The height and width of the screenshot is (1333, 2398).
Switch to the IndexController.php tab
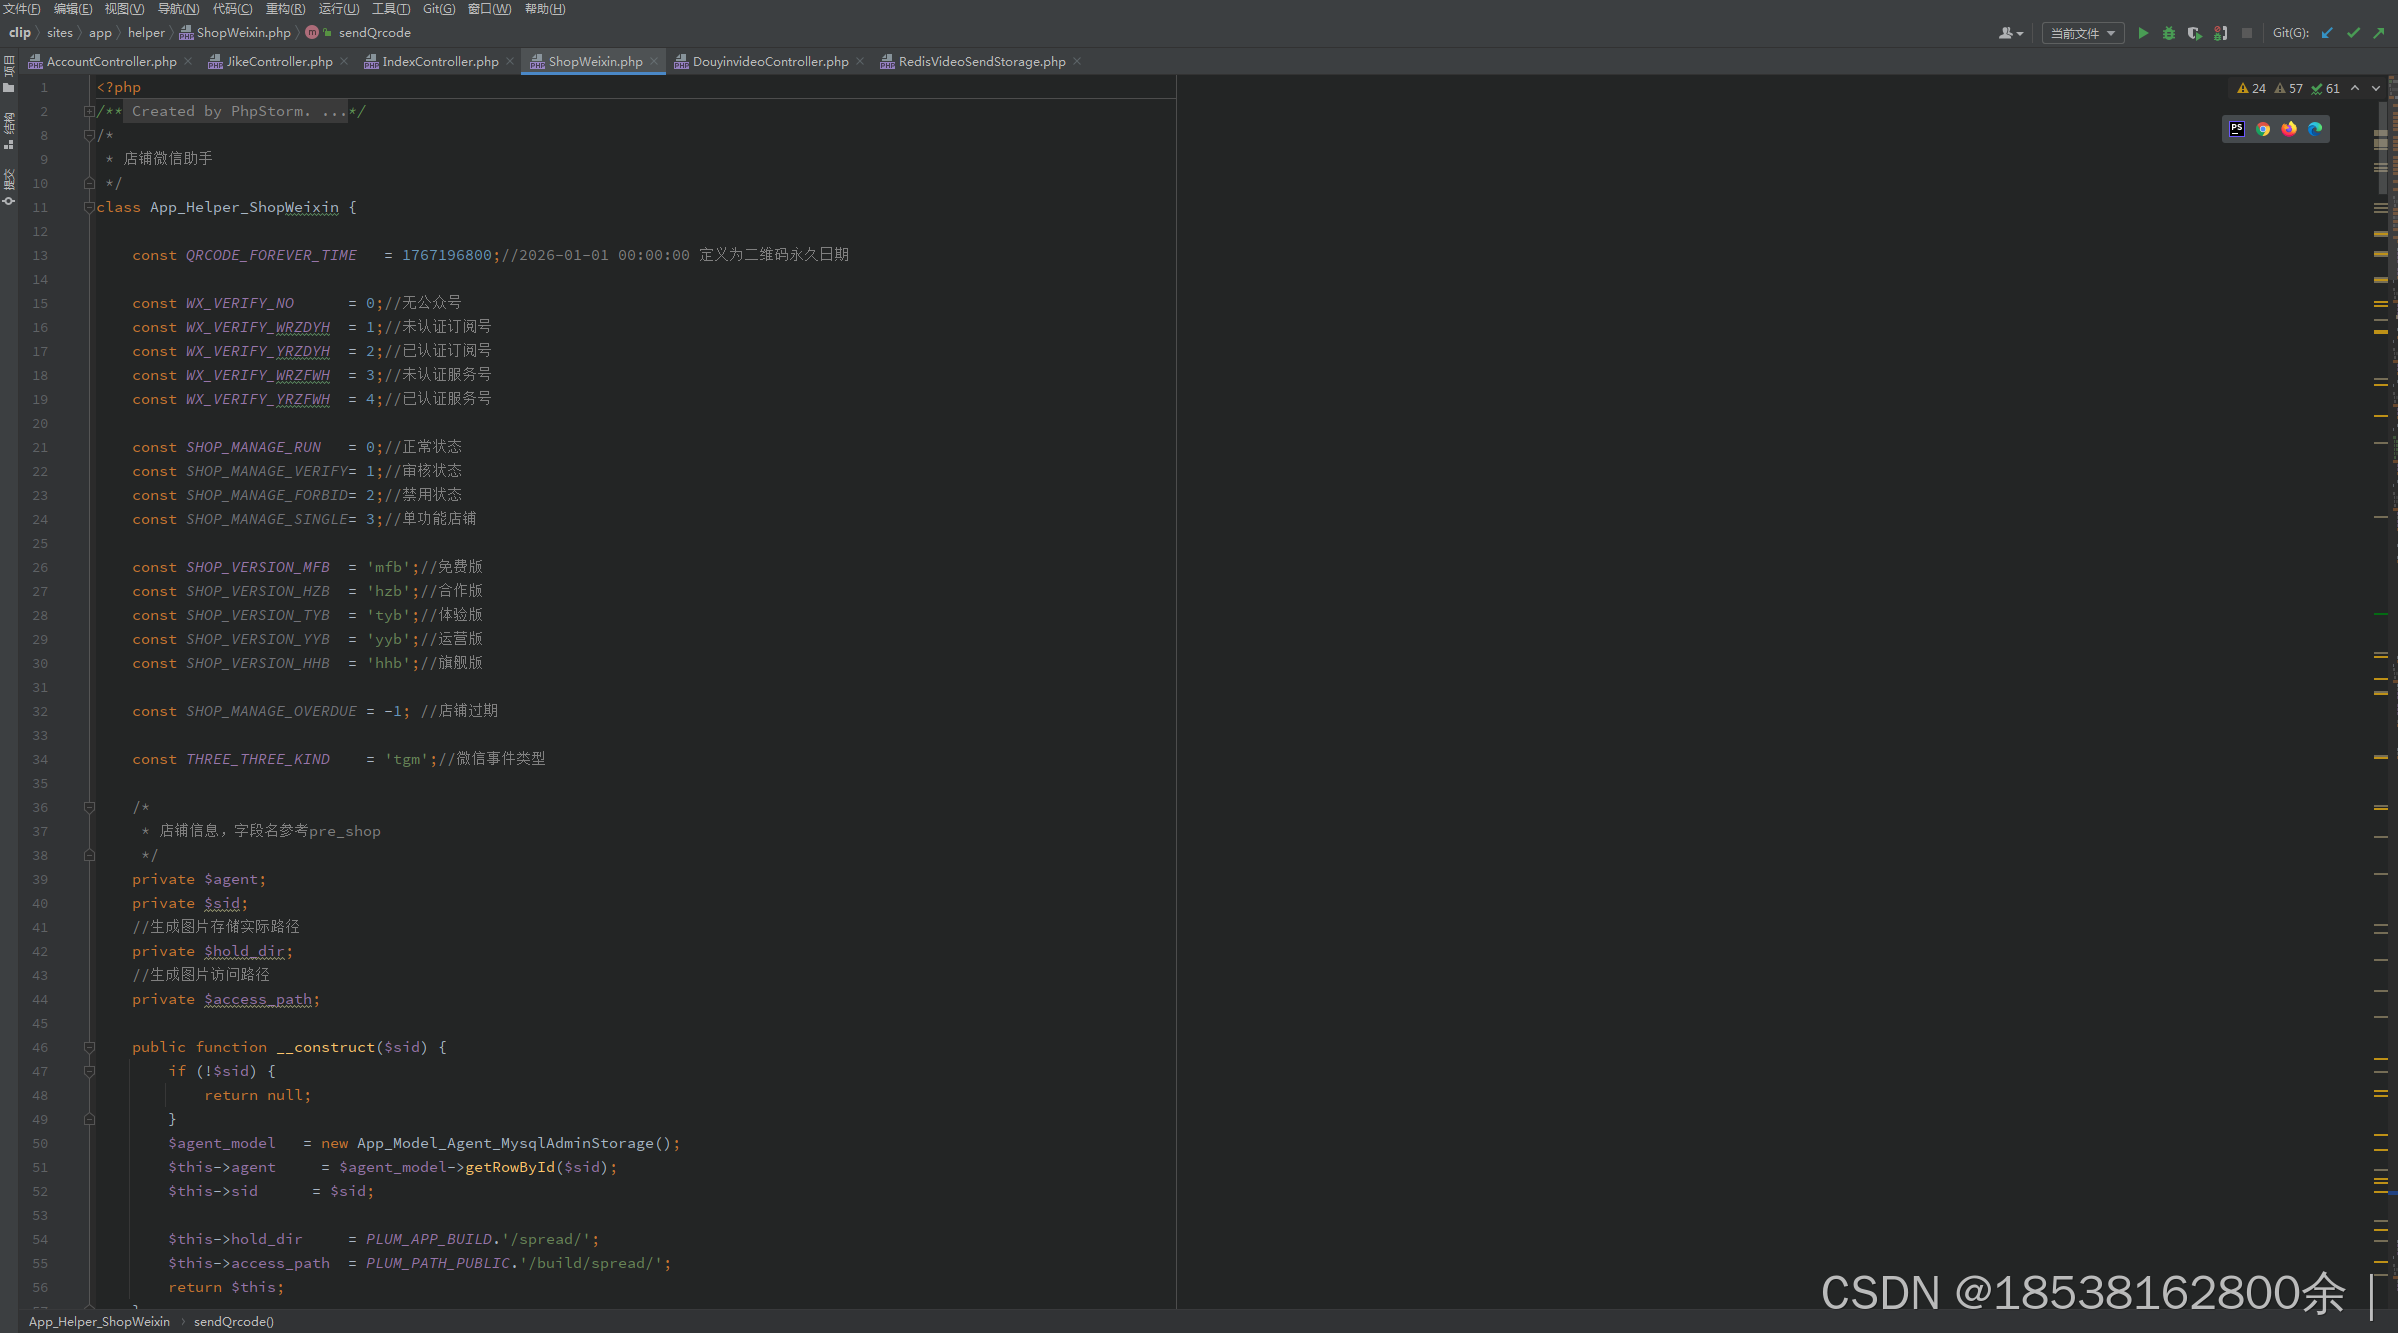pyautogui.click(x=439, y=61)
